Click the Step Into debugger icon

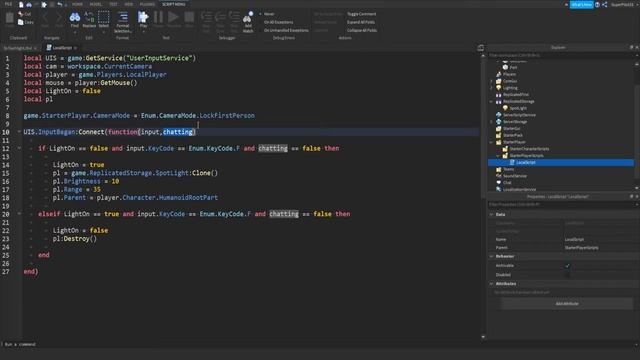tap(207, 17)
